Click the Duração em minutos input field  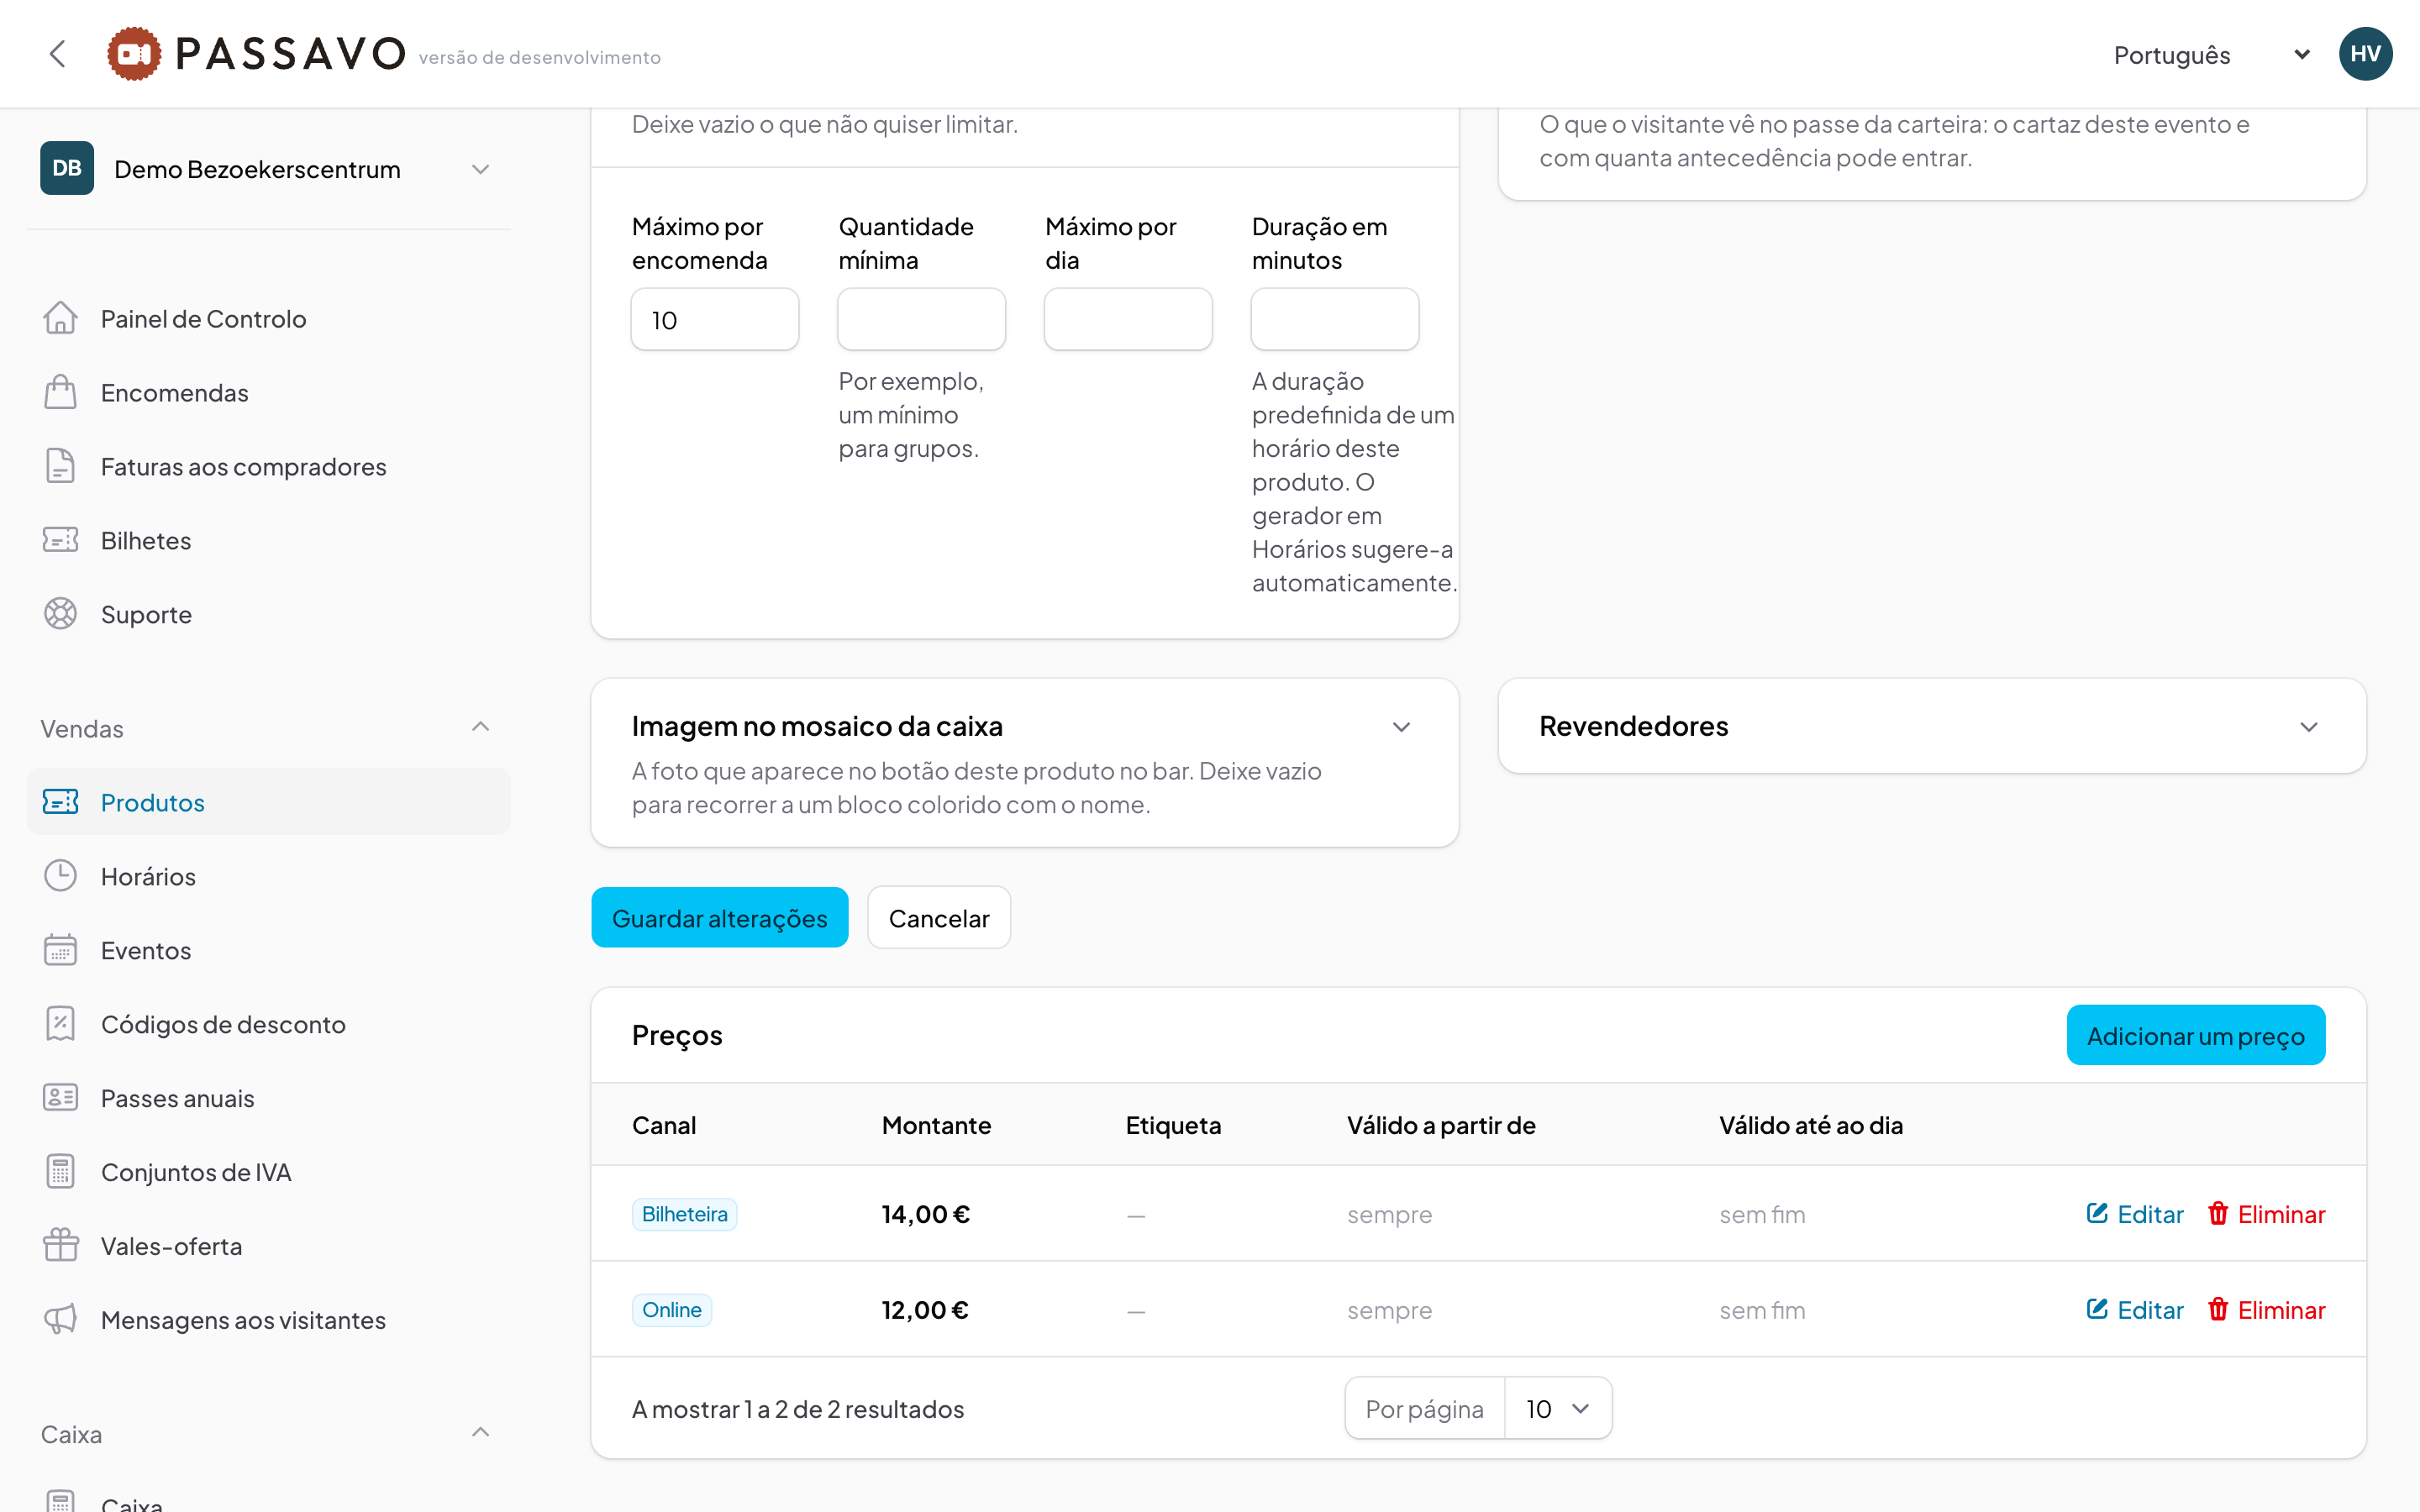tap(1335, 319)
